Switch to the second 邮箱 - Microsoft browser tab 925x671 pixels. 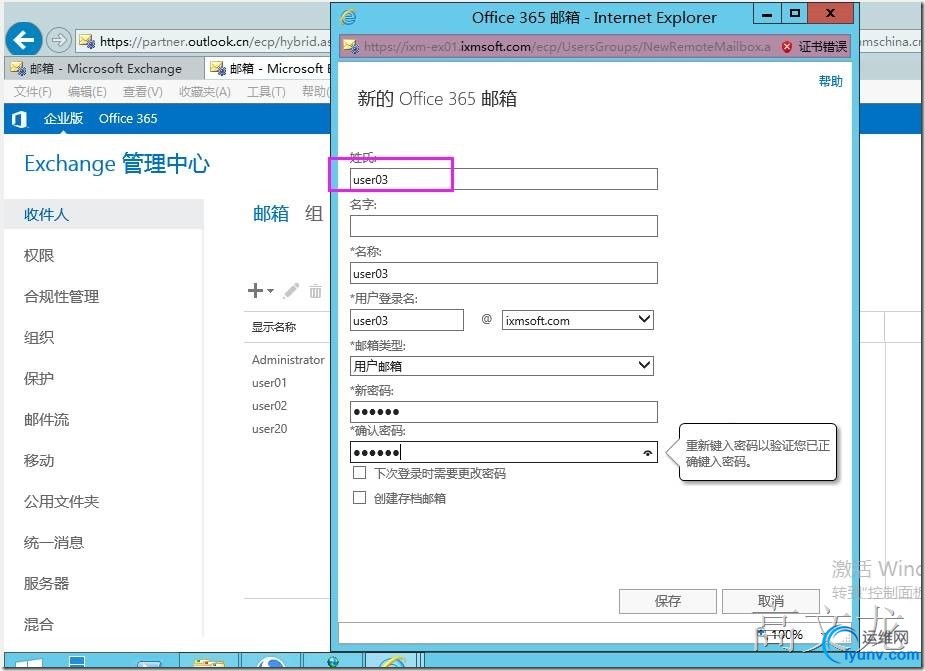pyautogui.click(x=268, y=68)
